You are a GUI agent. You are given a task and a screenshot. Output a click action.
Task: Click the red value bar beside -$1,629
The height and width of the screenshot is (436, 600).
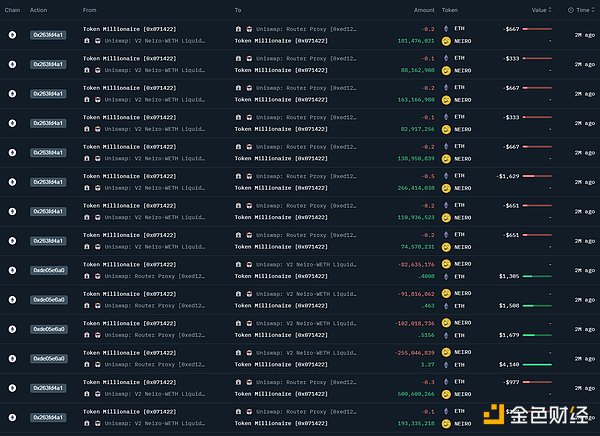pyautogui.click(x=537, y=176)
